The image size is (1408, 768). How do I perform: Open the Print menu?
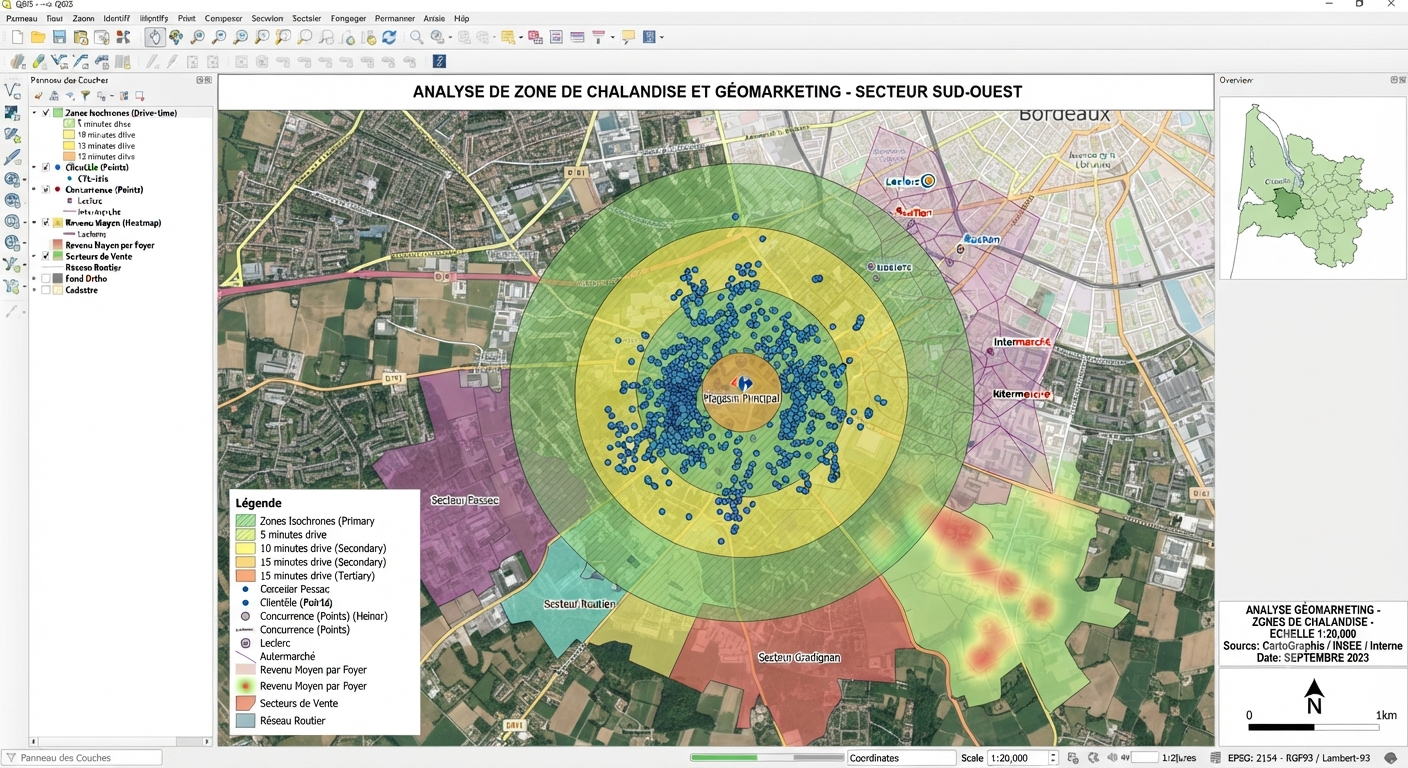click(x=186, y=18)
